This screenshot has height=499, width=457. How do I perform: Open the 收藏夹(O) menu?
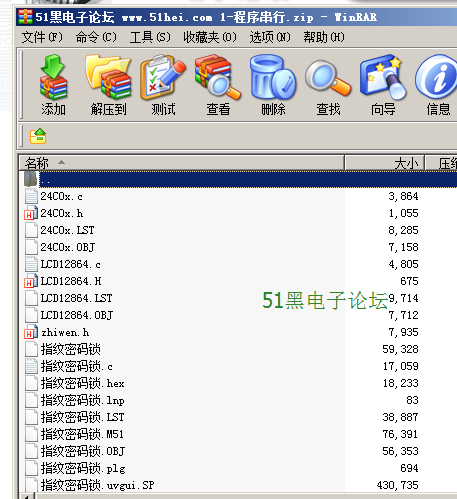point(210,37)
